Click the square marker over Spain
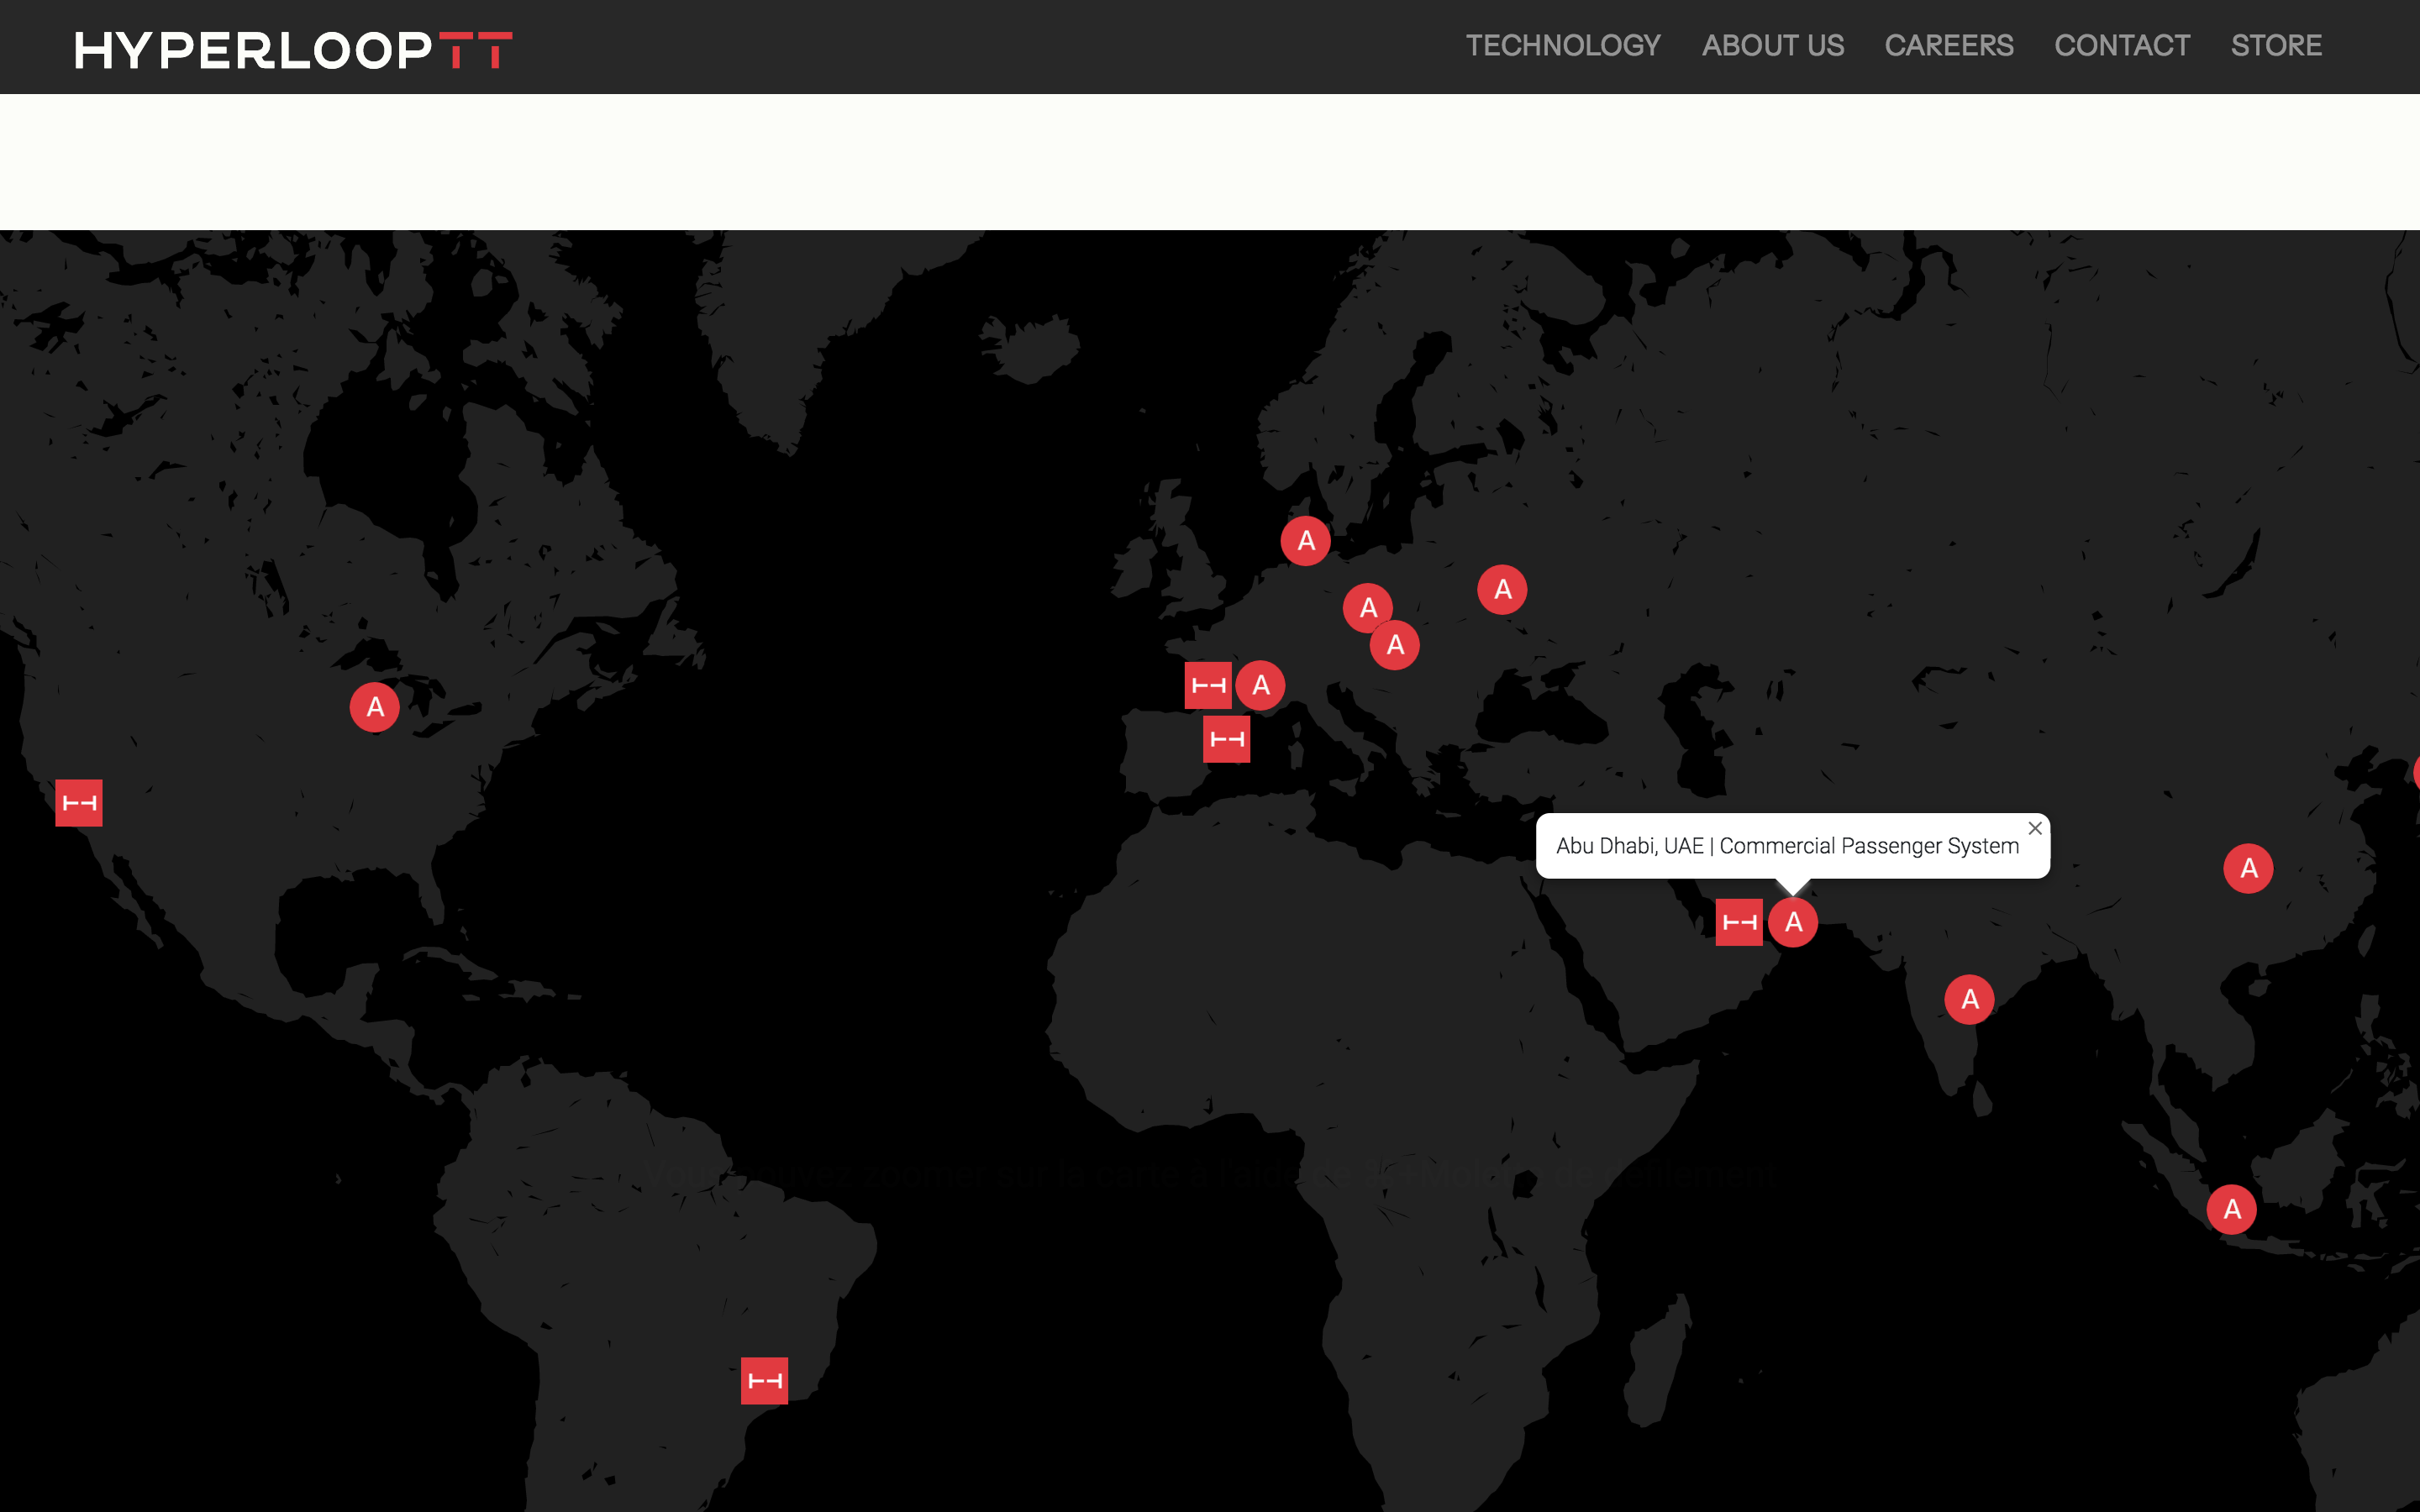2420x1512 pixels. (x=1227, y=740)
